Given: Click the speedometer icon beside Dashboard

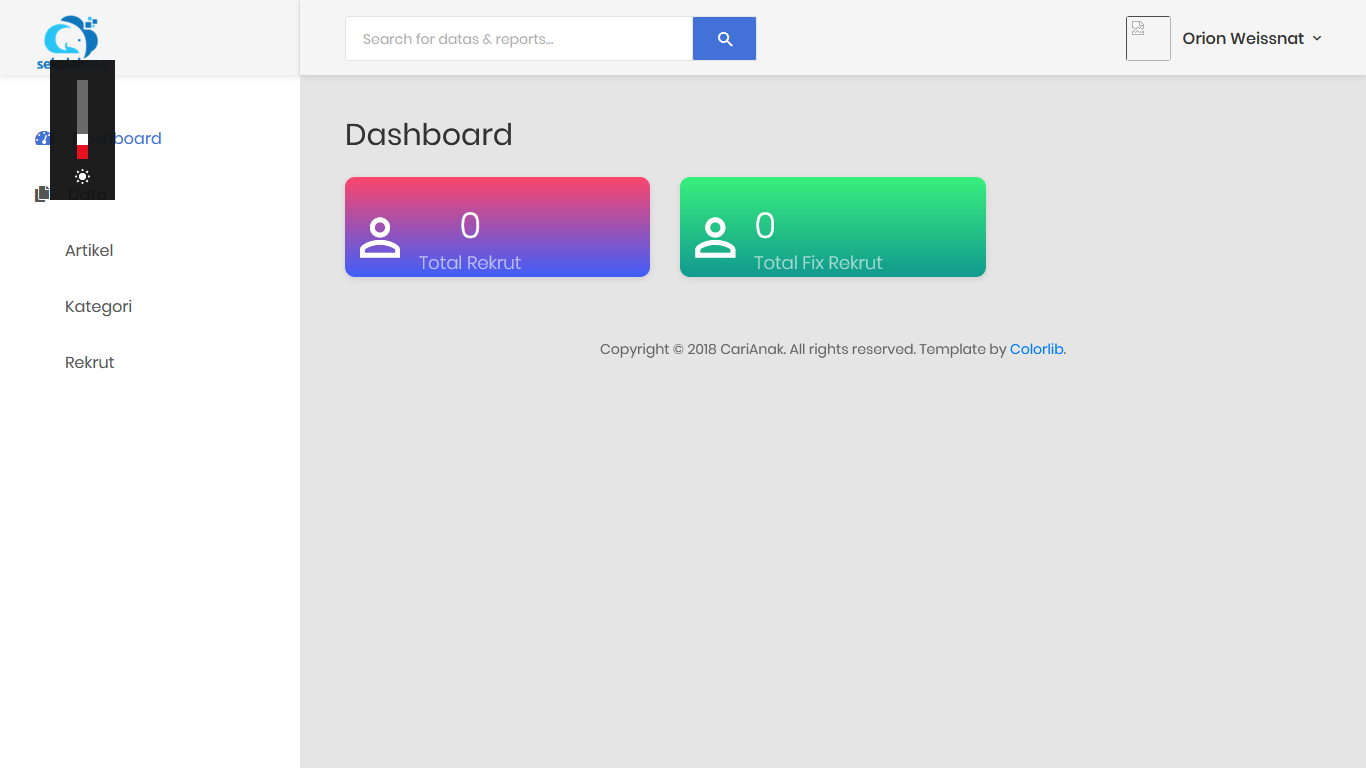Looking at the screenshot, I should point(42,139).
